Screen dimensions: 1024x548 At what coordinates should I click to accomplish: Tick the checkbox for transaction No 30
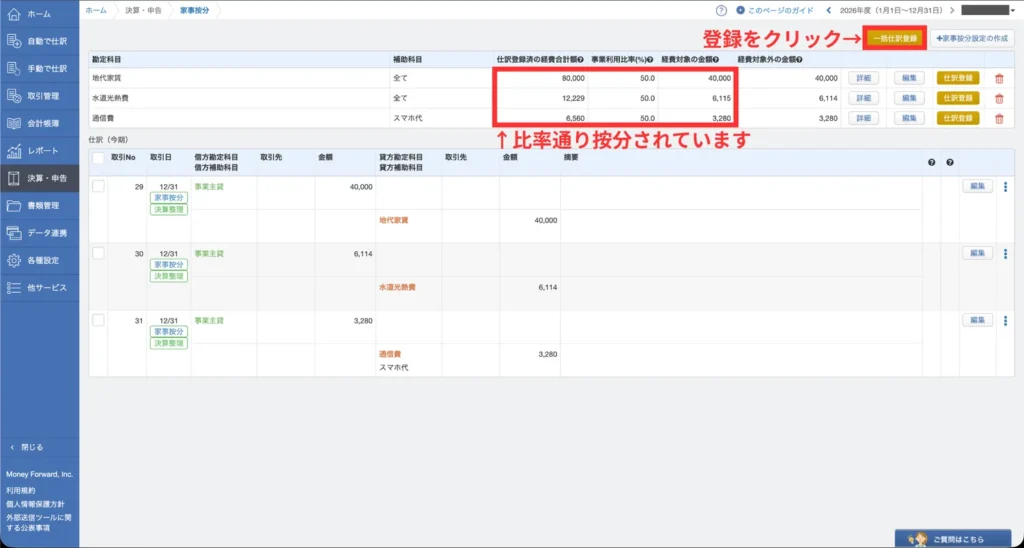98,254
